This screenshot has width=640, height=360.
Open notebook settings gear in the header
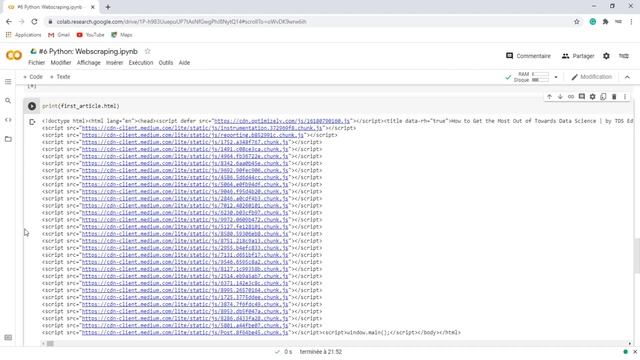[x=607, y=56]
